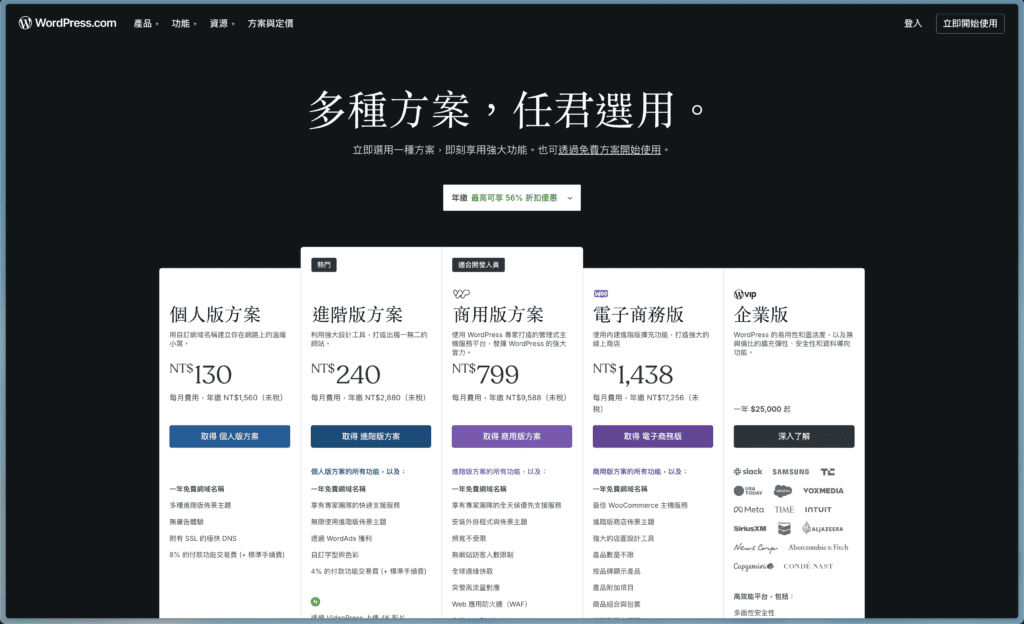Click the TIME logo

coord(785,510)
